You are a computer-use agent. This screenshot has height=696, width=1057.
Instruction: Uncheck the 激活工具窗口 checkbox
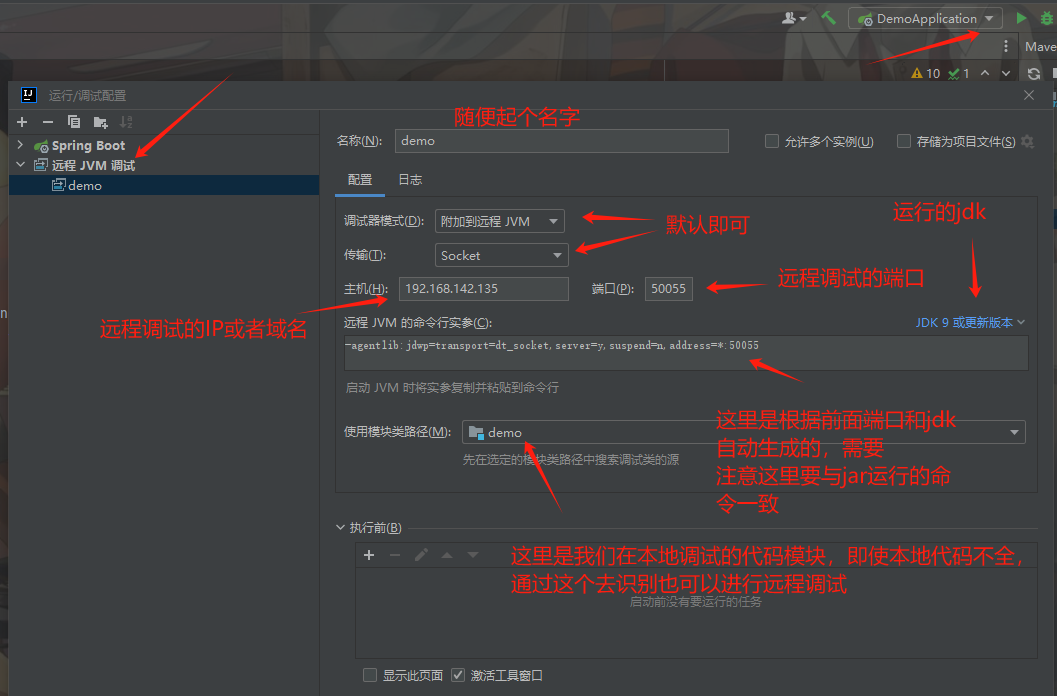[x=458, y=675]
